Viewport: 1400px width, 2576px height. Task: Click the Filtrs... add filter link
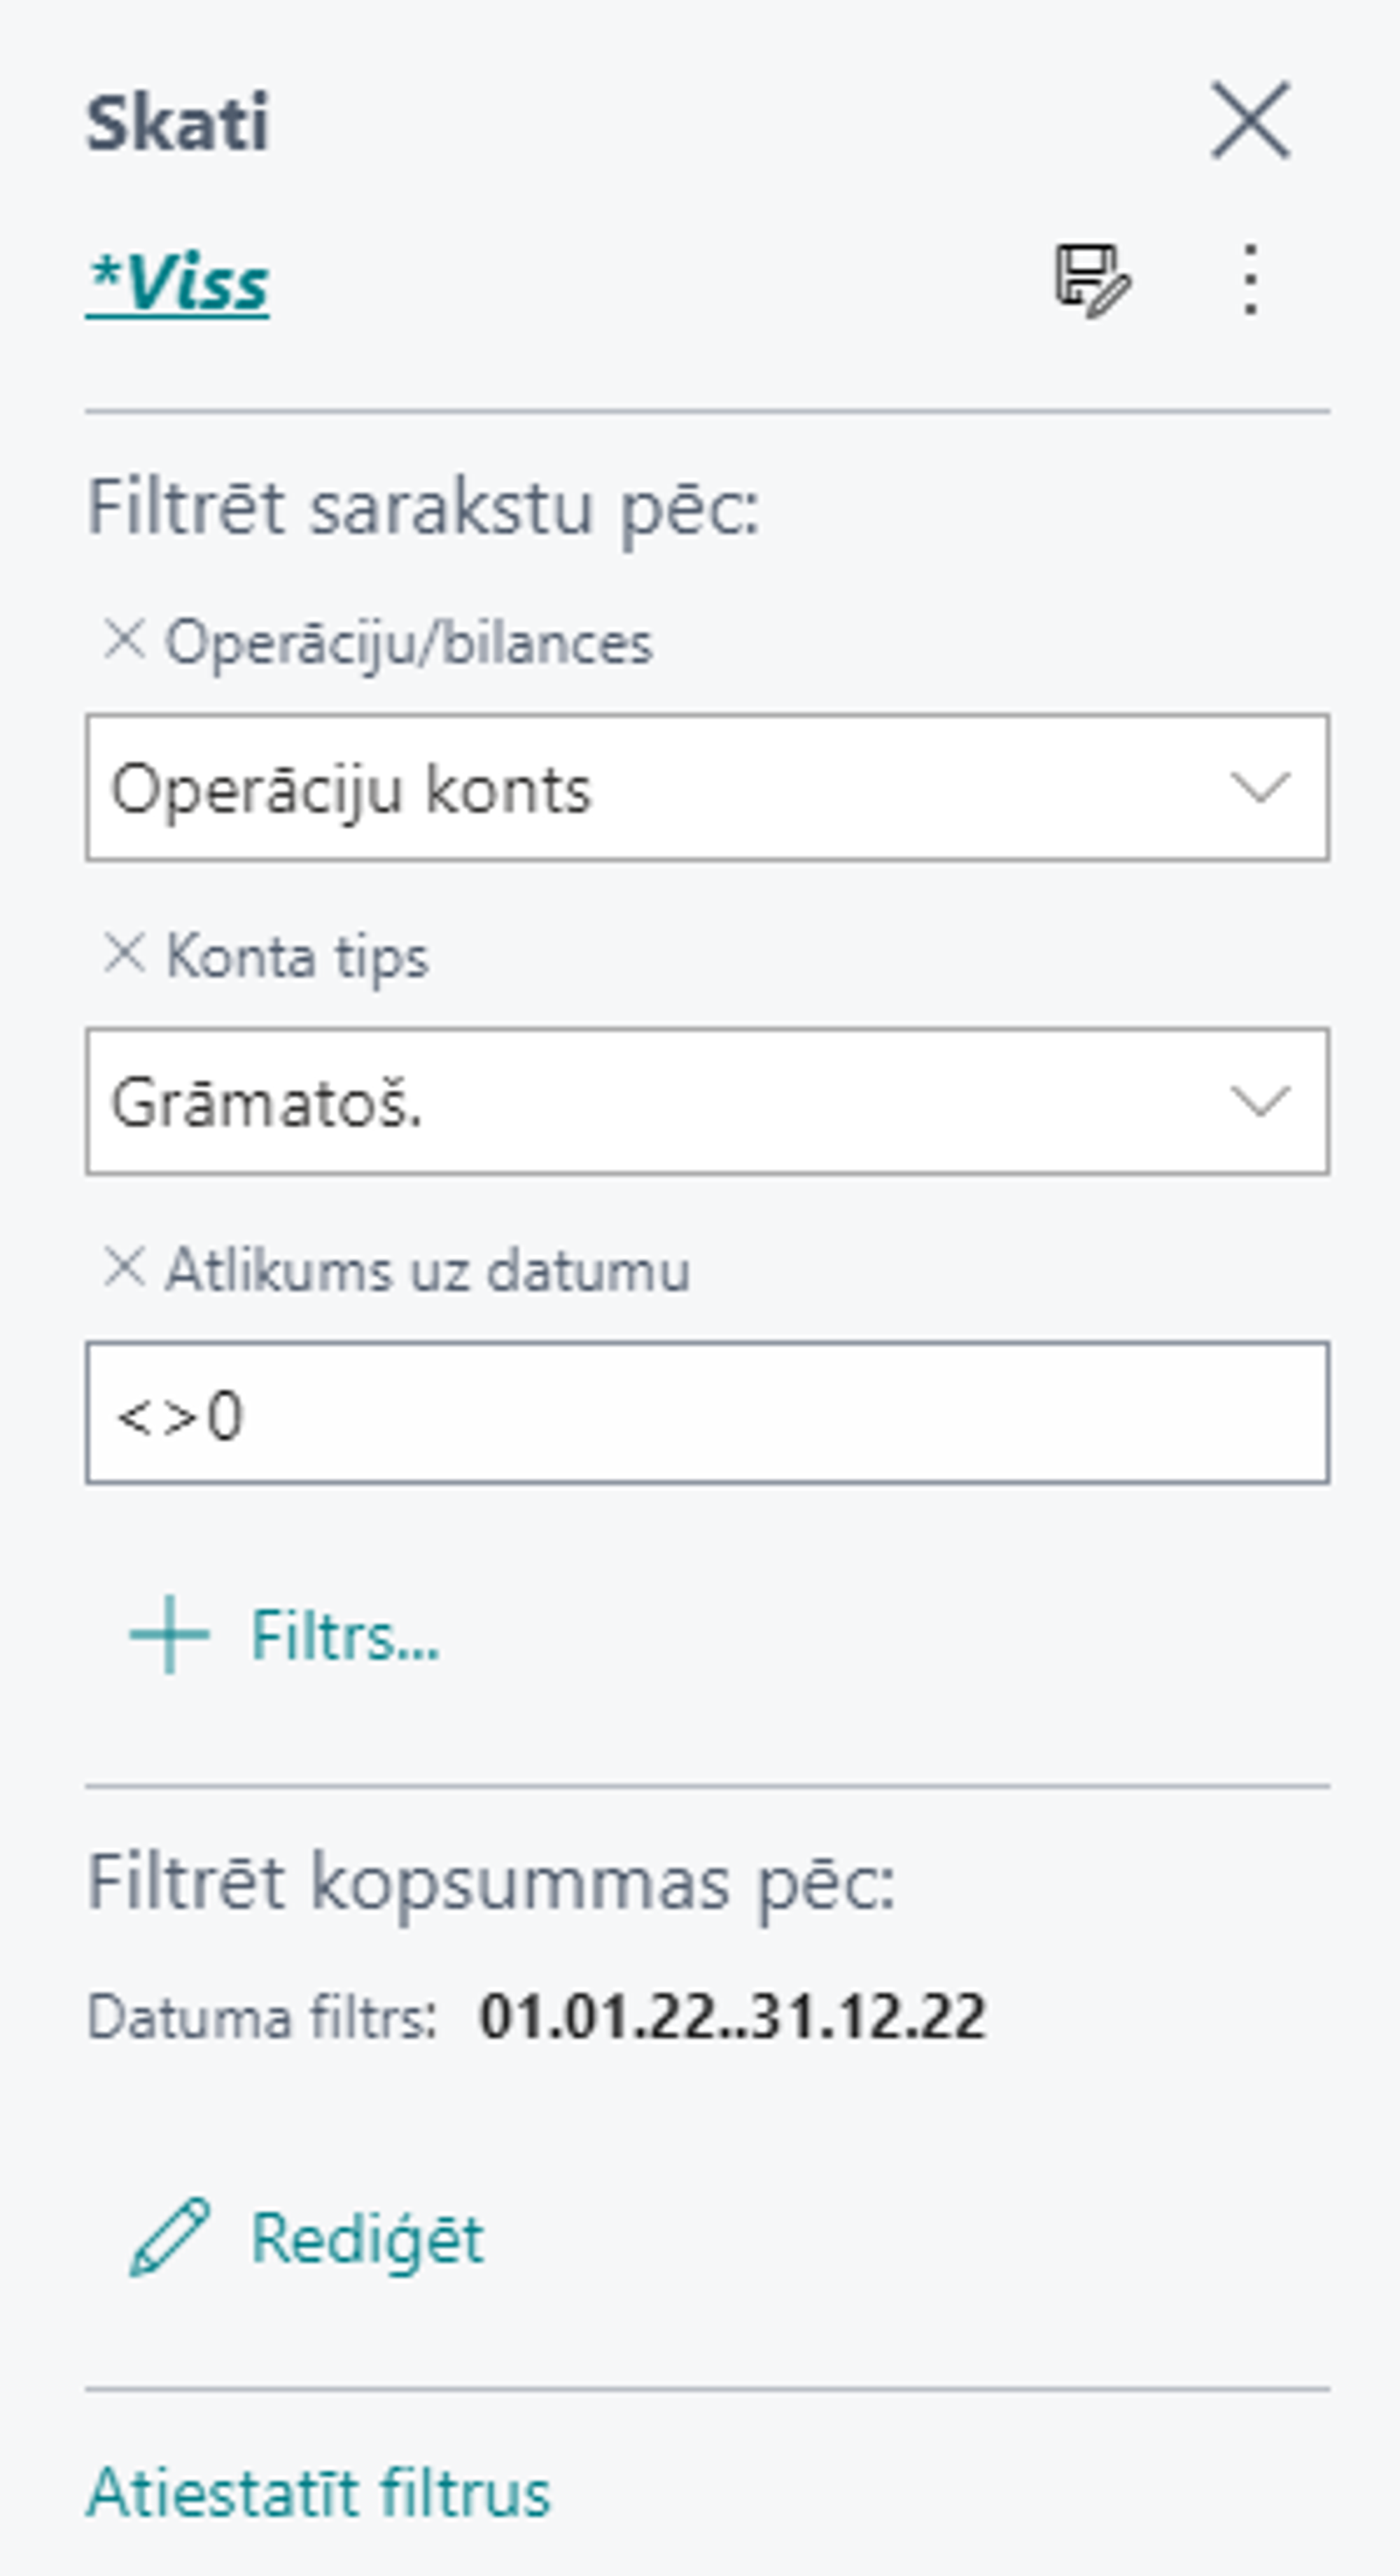click(x=345, y=1636)
